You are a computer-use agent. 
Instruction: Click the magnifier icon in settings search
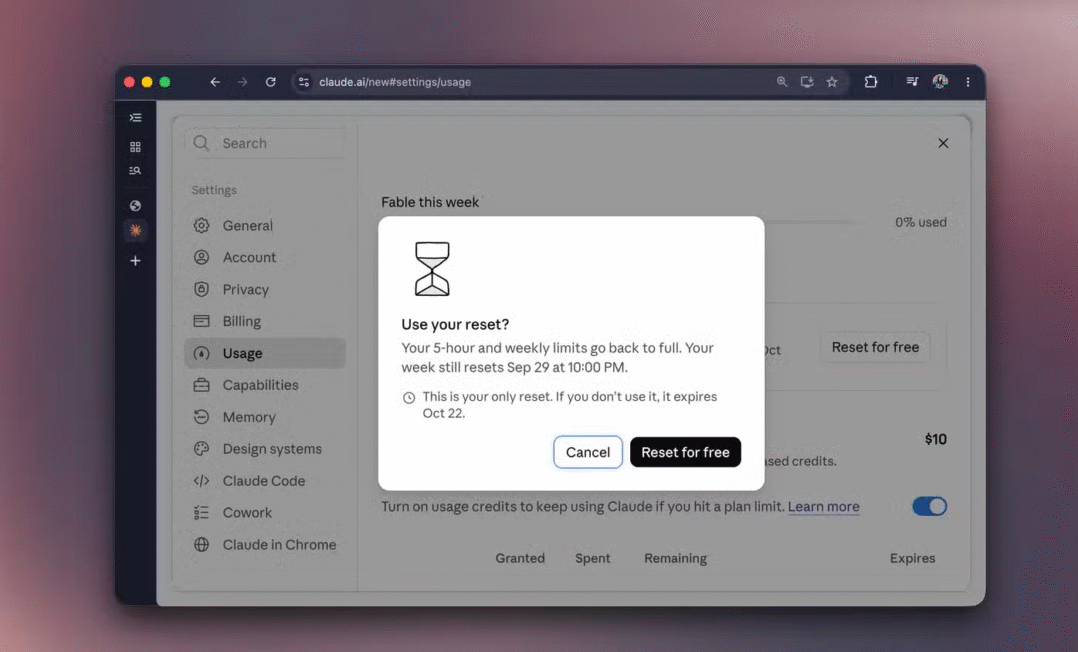(201, 143)
